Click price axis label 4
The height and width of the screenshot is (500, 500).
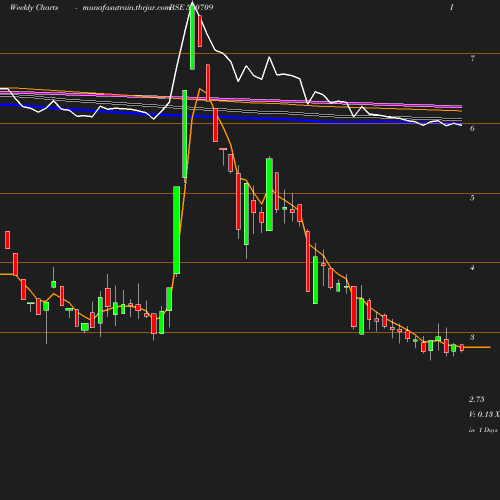[x=472, y=268]
